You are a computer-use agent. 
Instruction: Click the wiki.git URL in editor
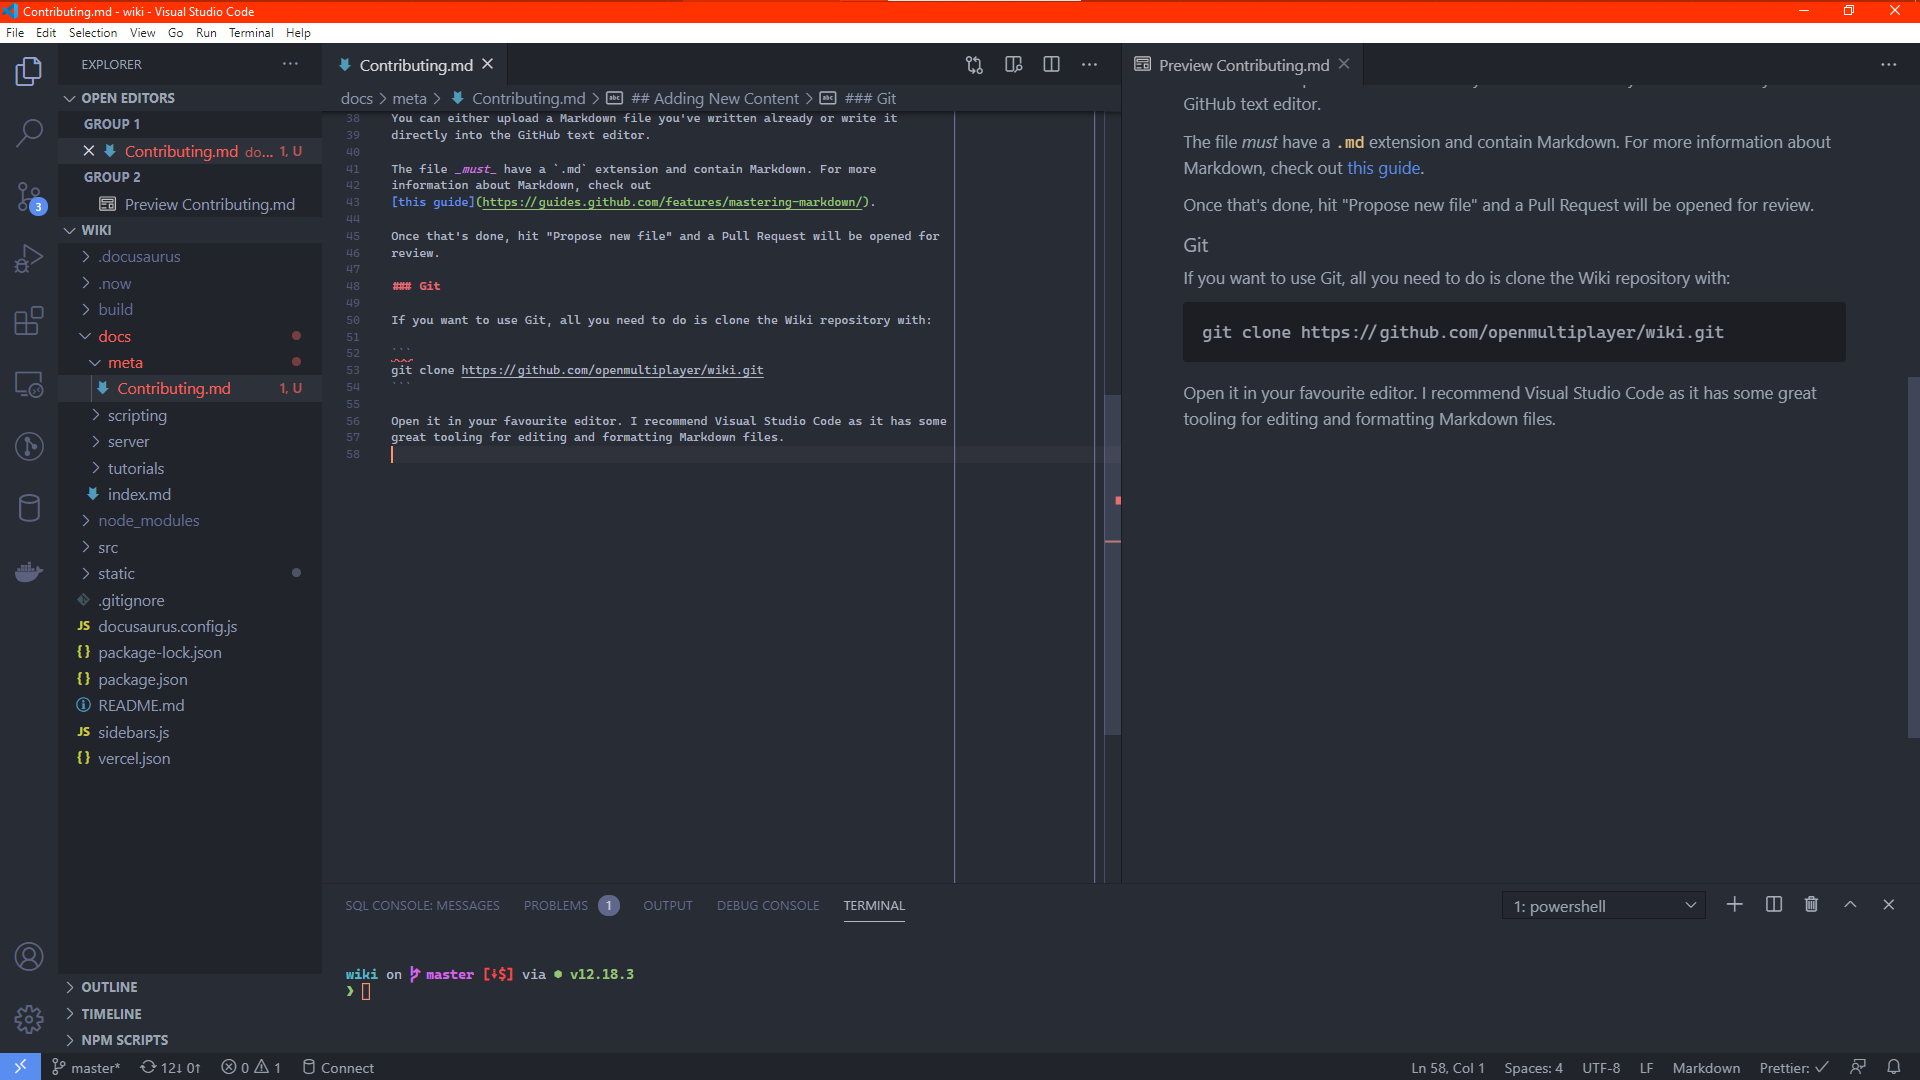[612, 370]
